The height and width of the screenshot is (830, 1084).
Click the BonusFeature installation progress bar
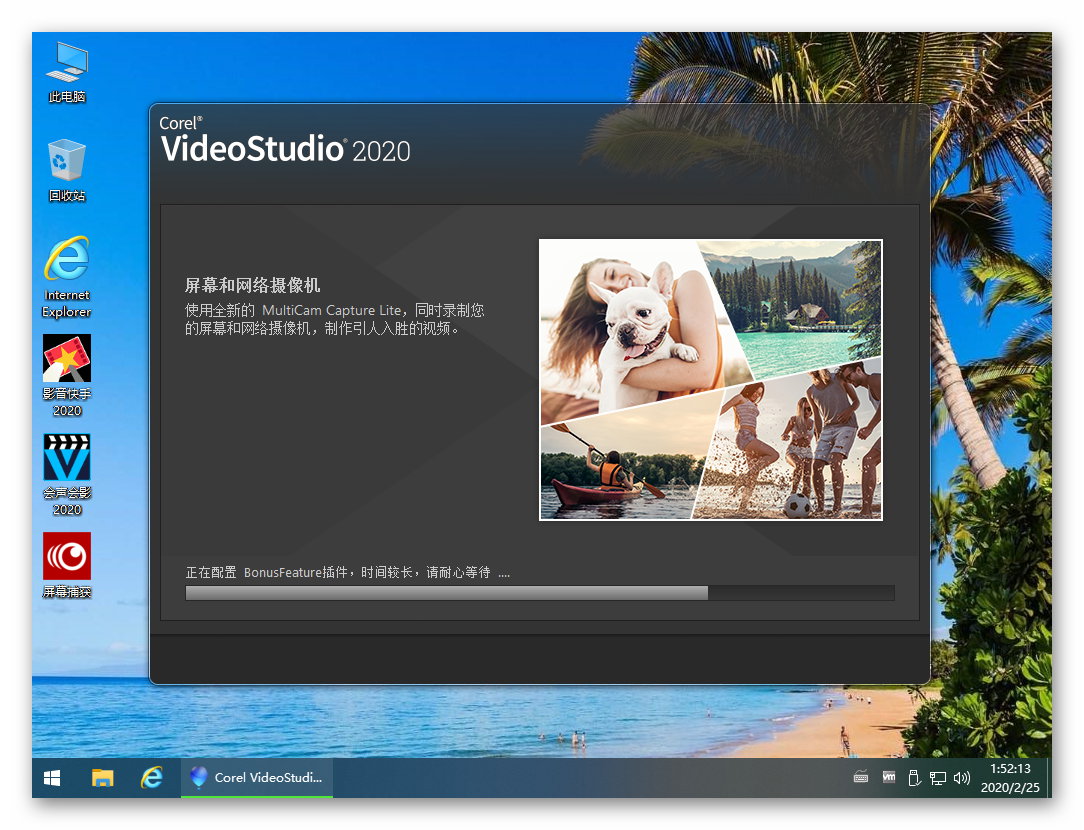pos(539,593)
